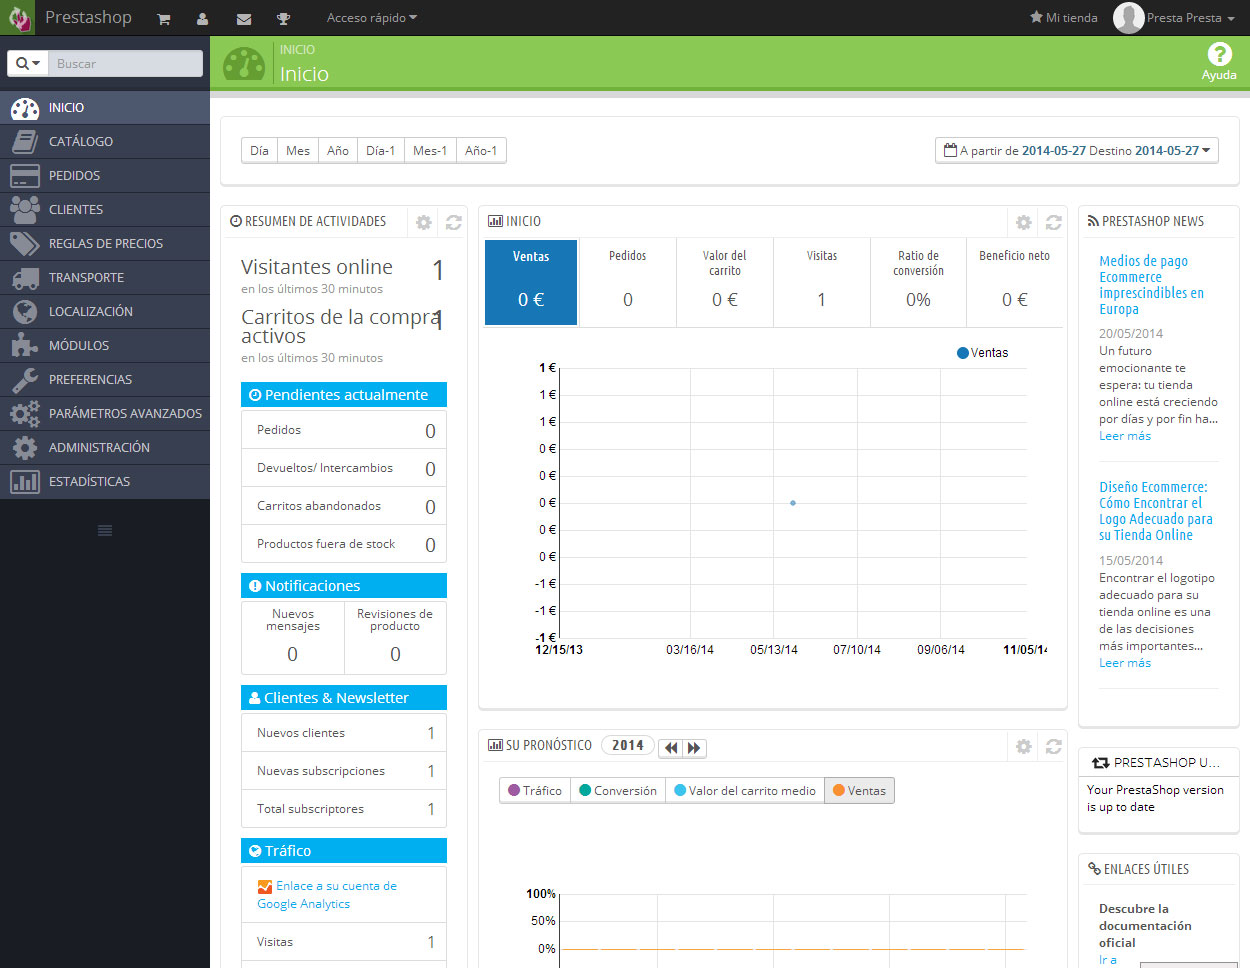Click the Preferencias wrench icon

pos(24,379)
